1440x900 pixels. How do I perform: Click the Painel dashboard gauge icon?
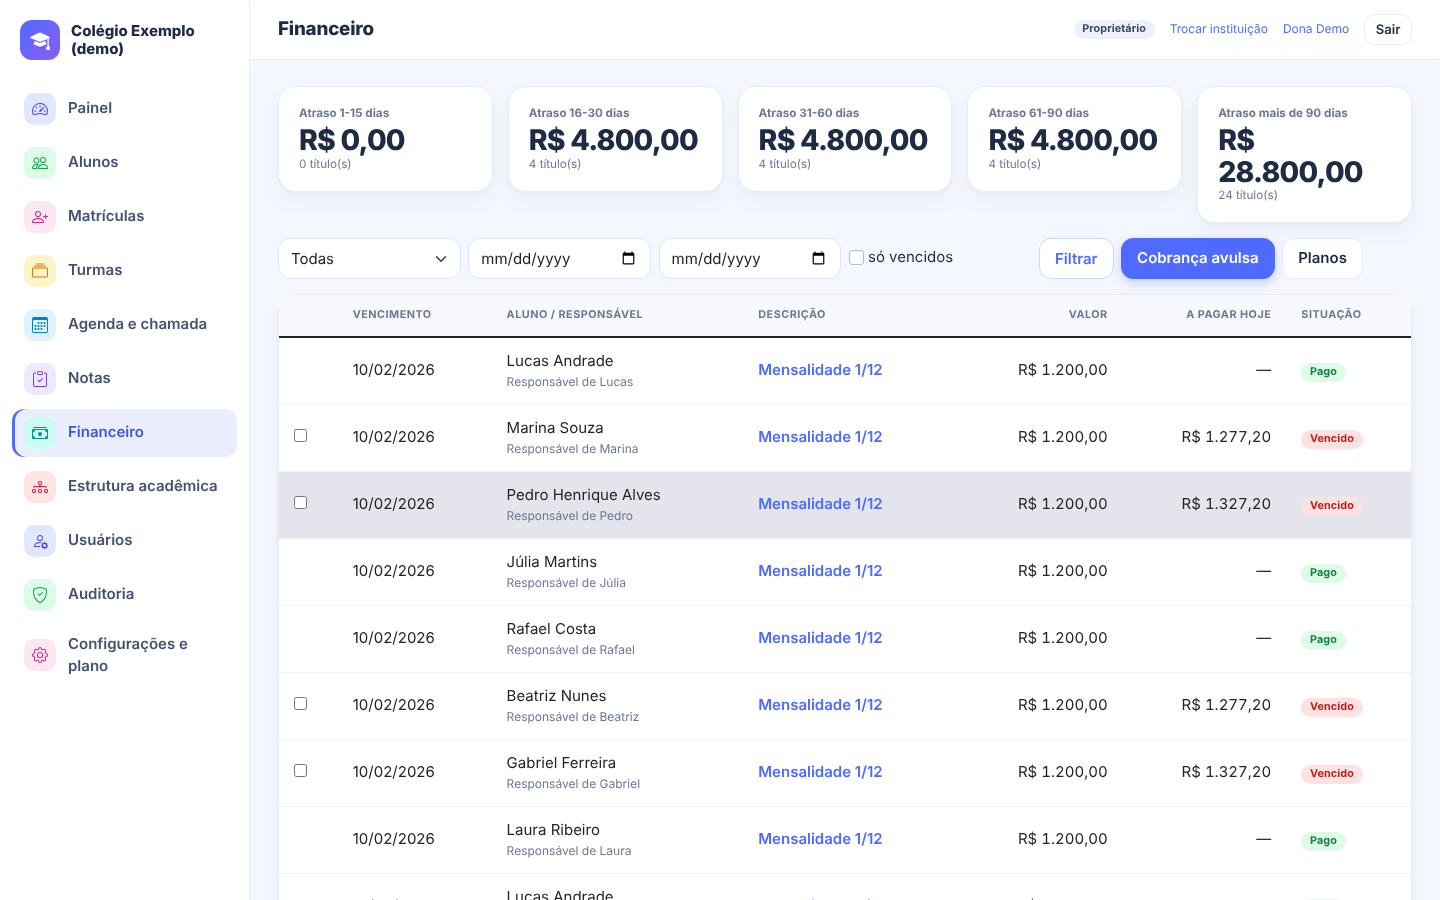pyautogui.click(x=40, y=108)
